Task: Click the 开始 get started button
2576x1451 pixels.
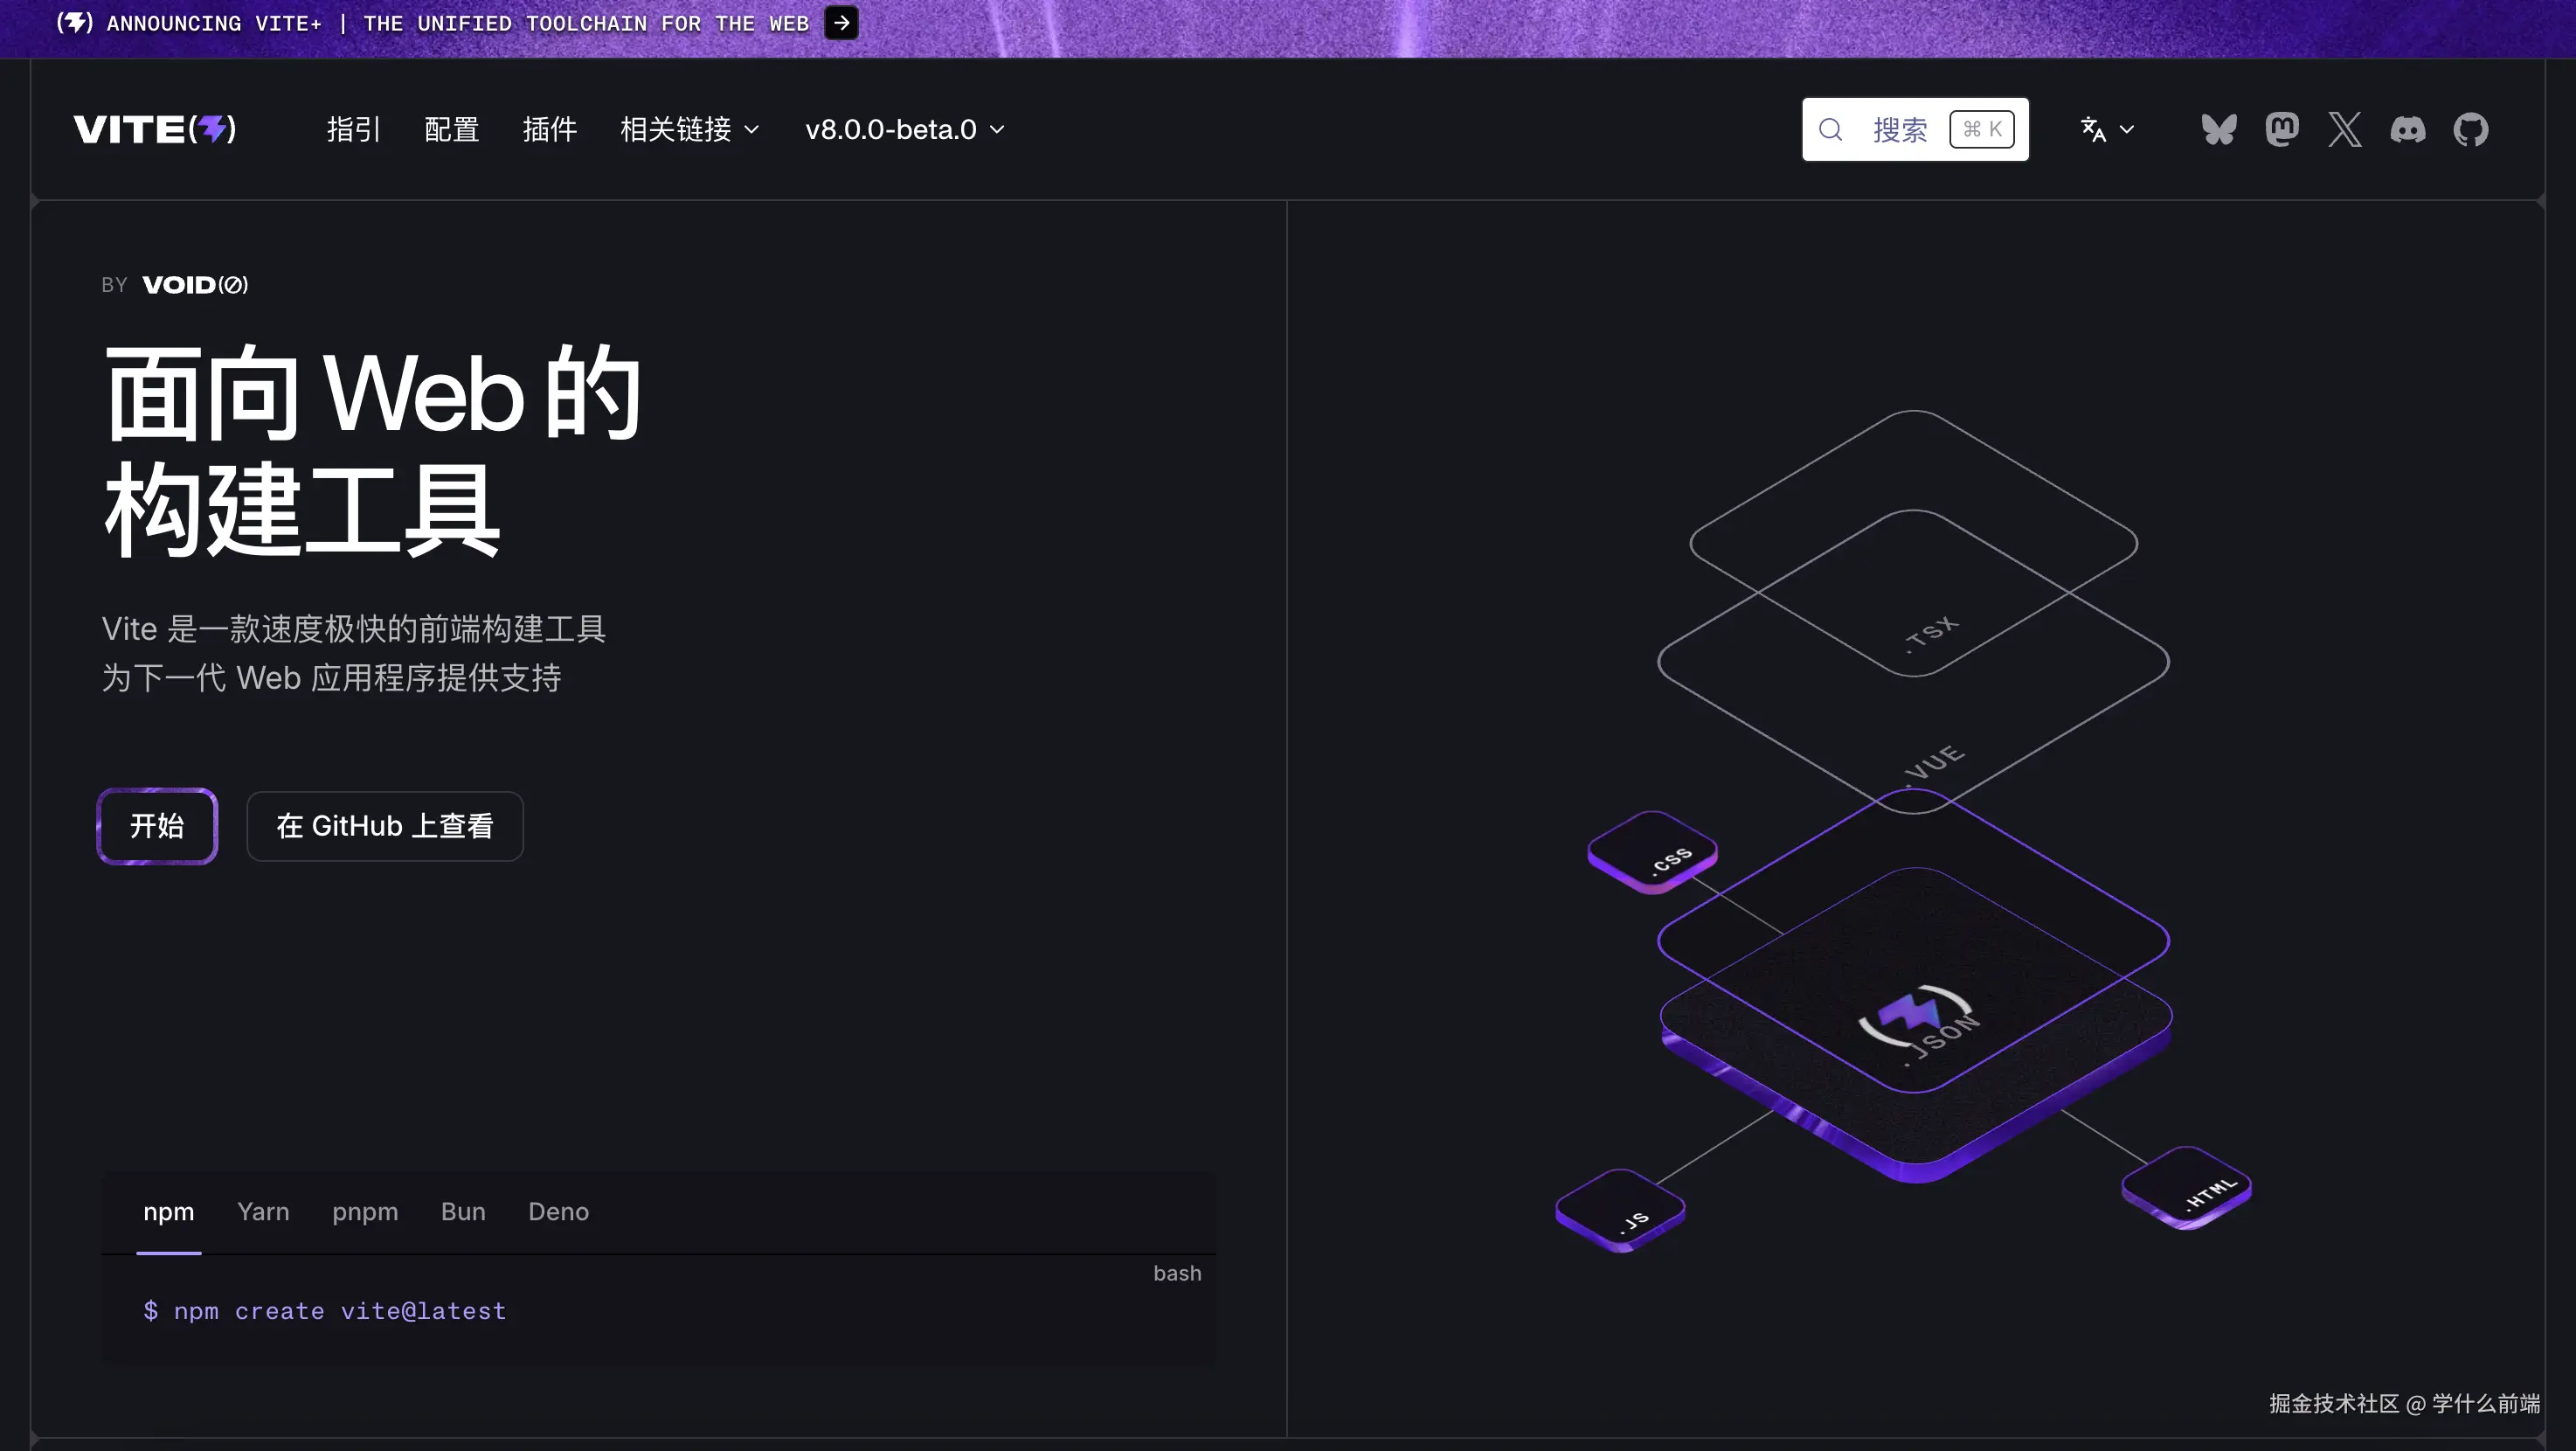Action: point(157,826)
